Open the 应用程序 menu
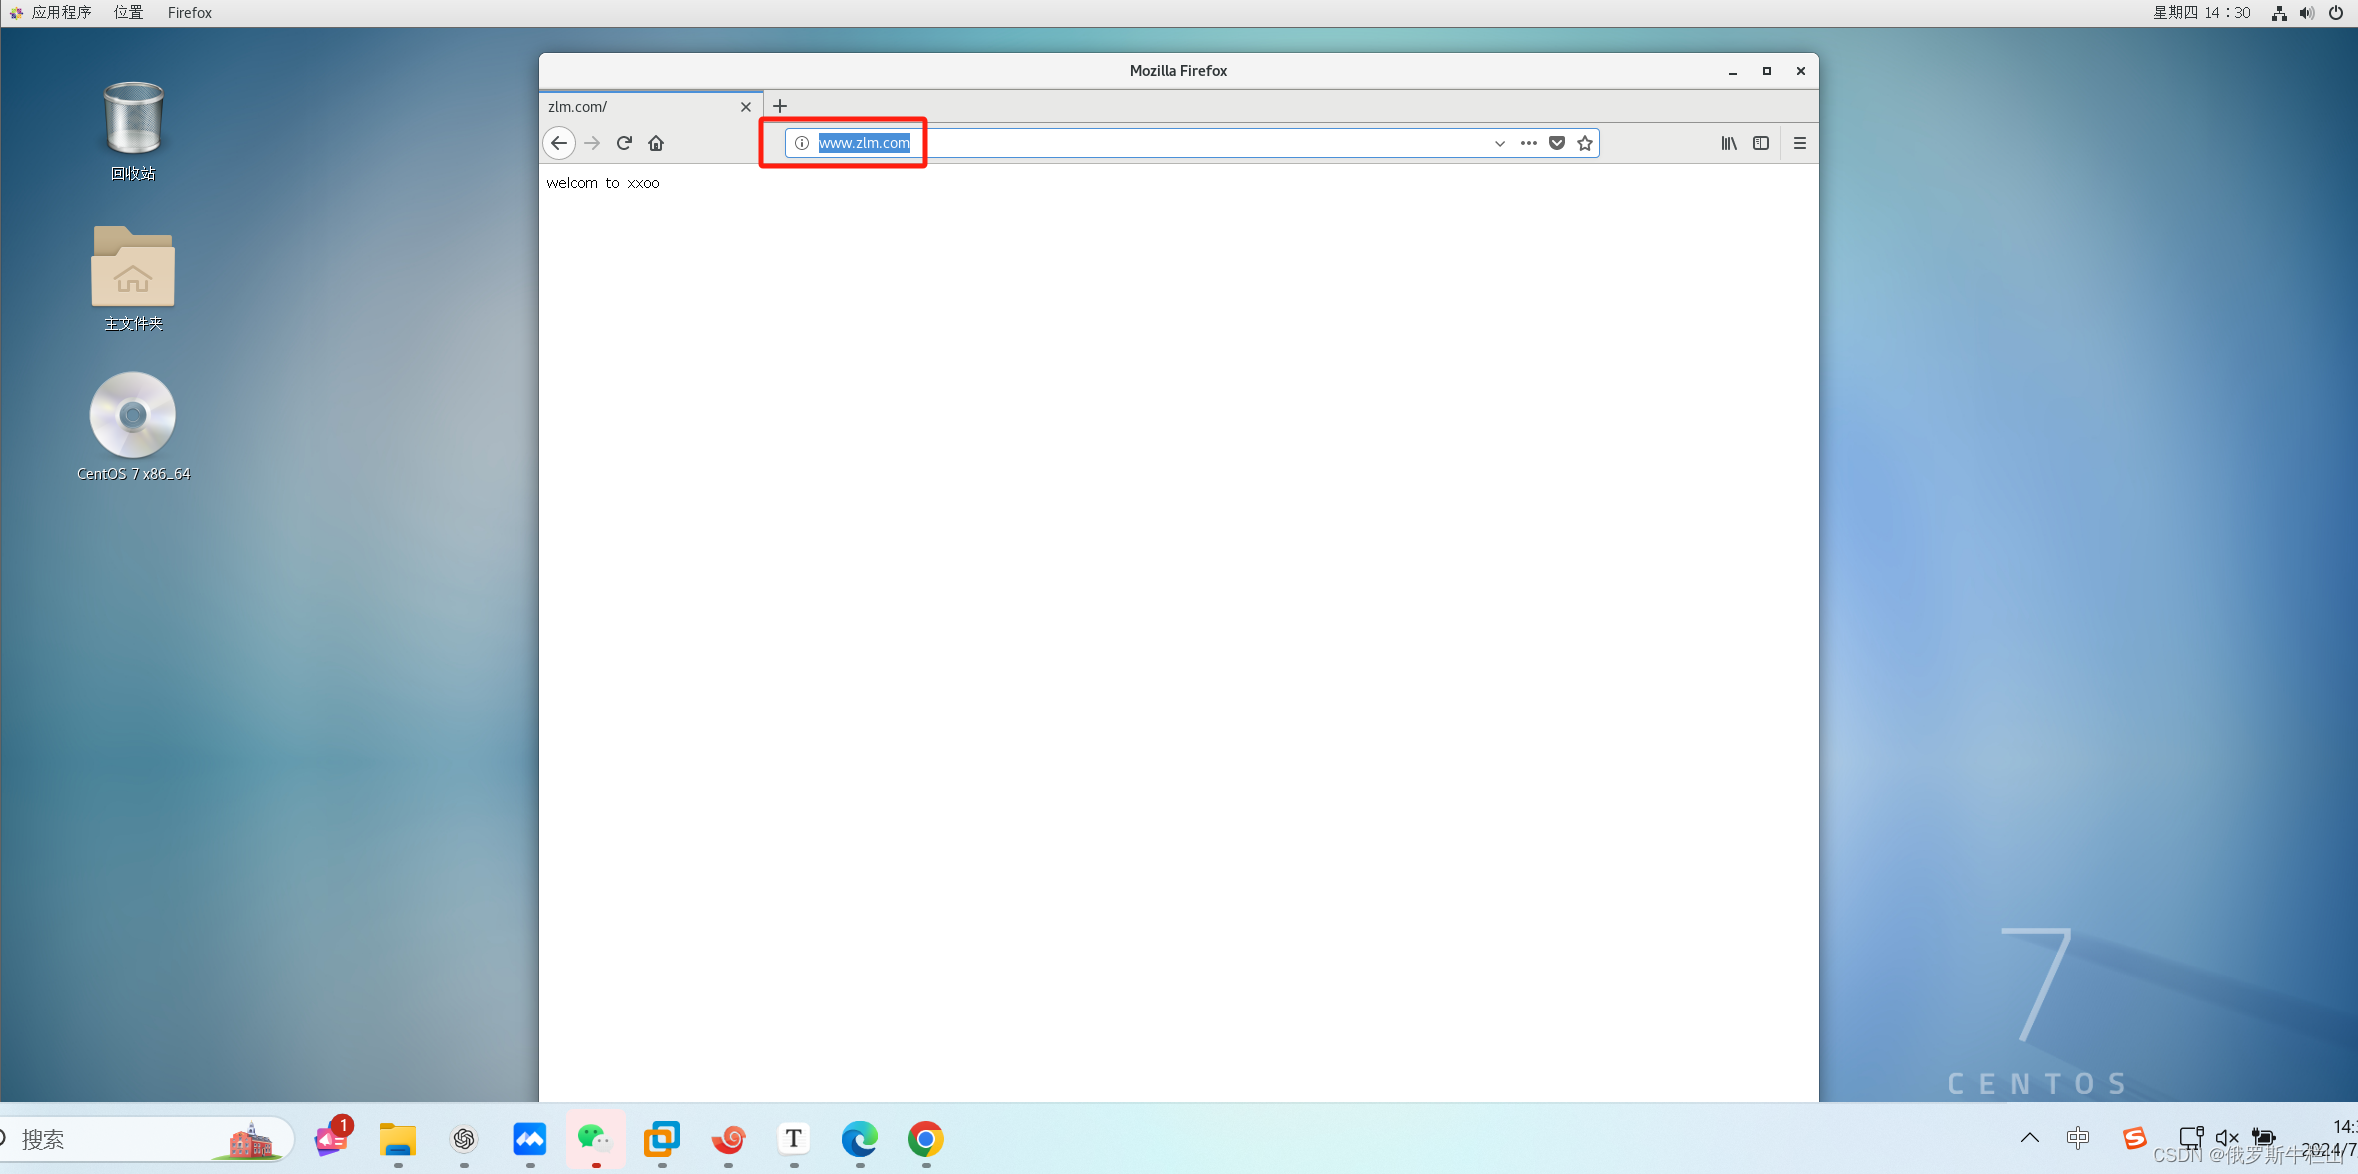This screenshot has height=1174, width=2358. (60, 12)
